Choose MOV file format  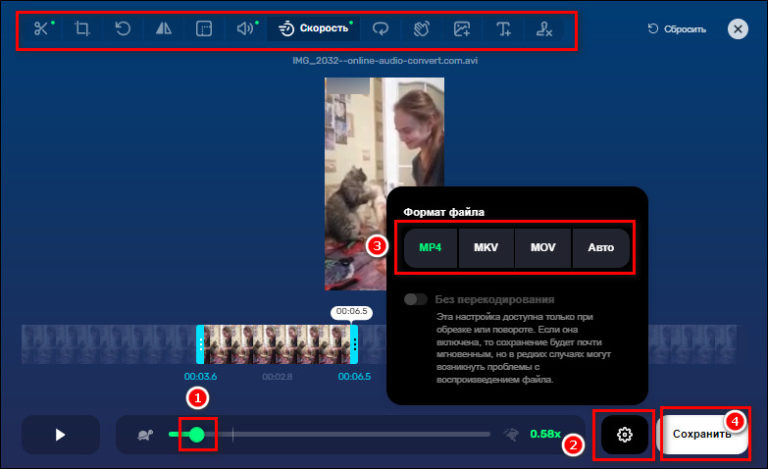[x=543, y=248]
